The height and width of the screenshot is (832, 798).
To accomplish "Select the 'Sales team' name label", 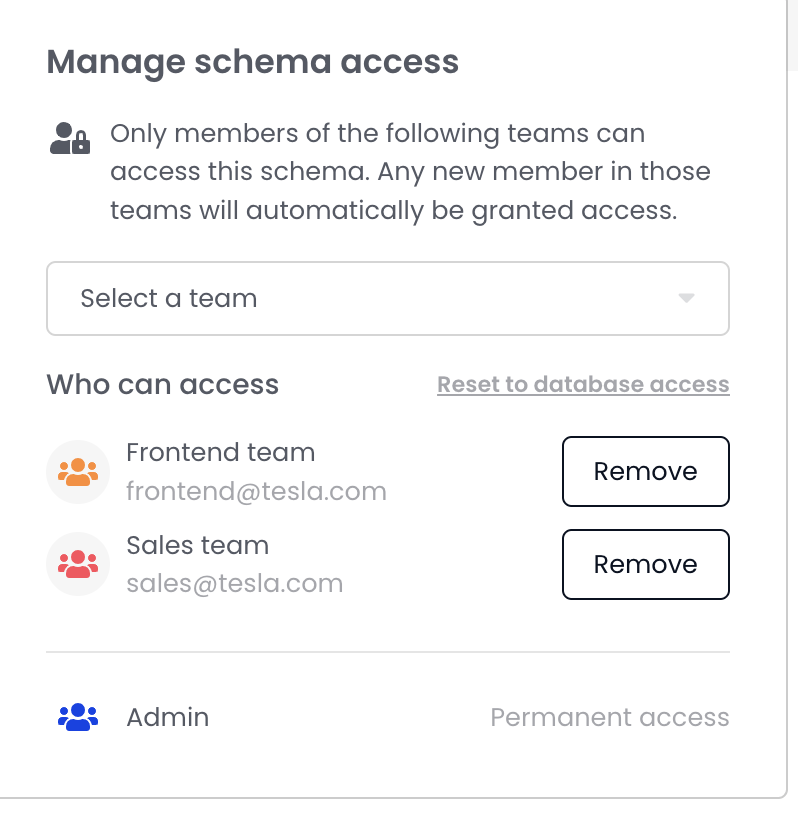I will (197, 546).
